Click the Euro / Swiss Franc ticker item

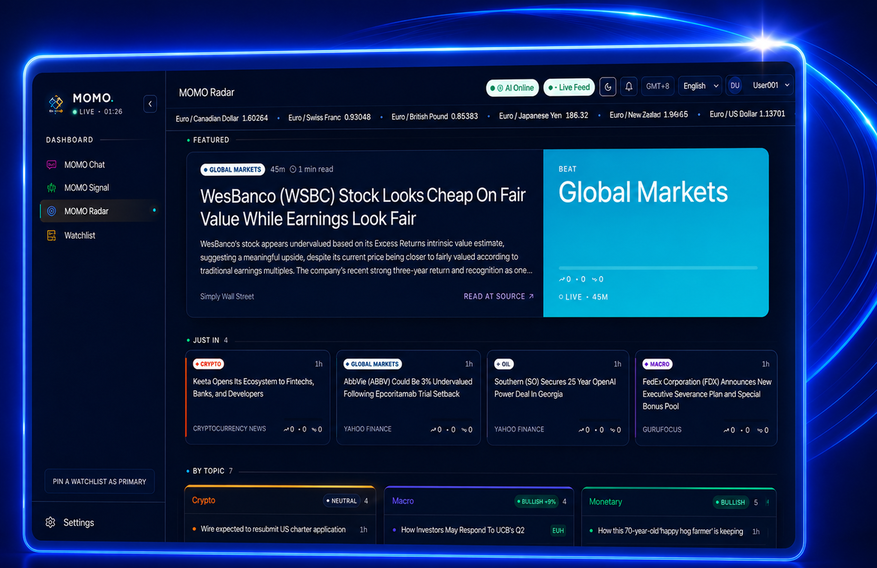329,117
